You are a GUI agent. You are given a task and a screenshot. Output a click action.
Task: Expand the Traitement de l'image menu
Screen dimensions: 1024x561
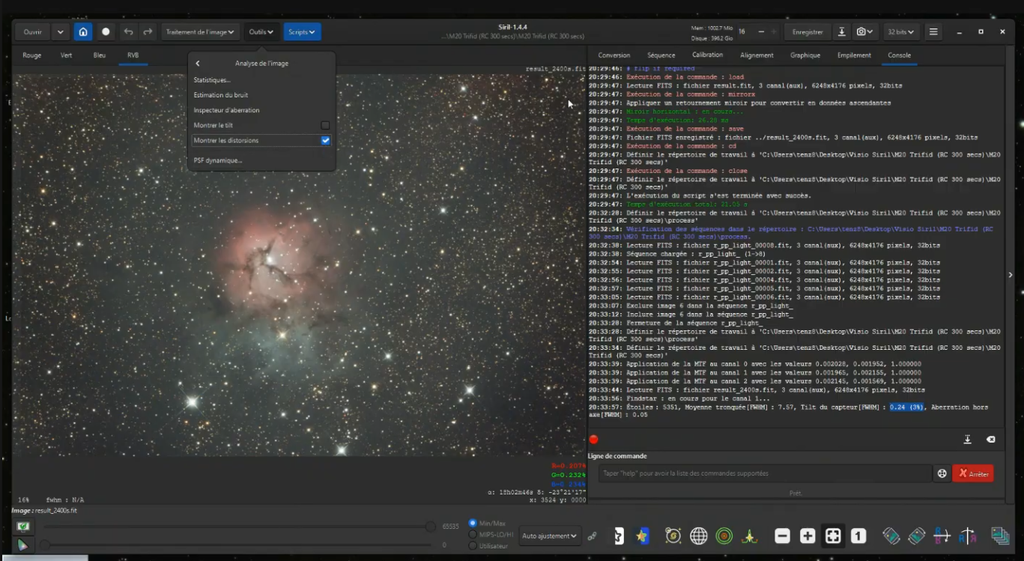pos(199,31)
